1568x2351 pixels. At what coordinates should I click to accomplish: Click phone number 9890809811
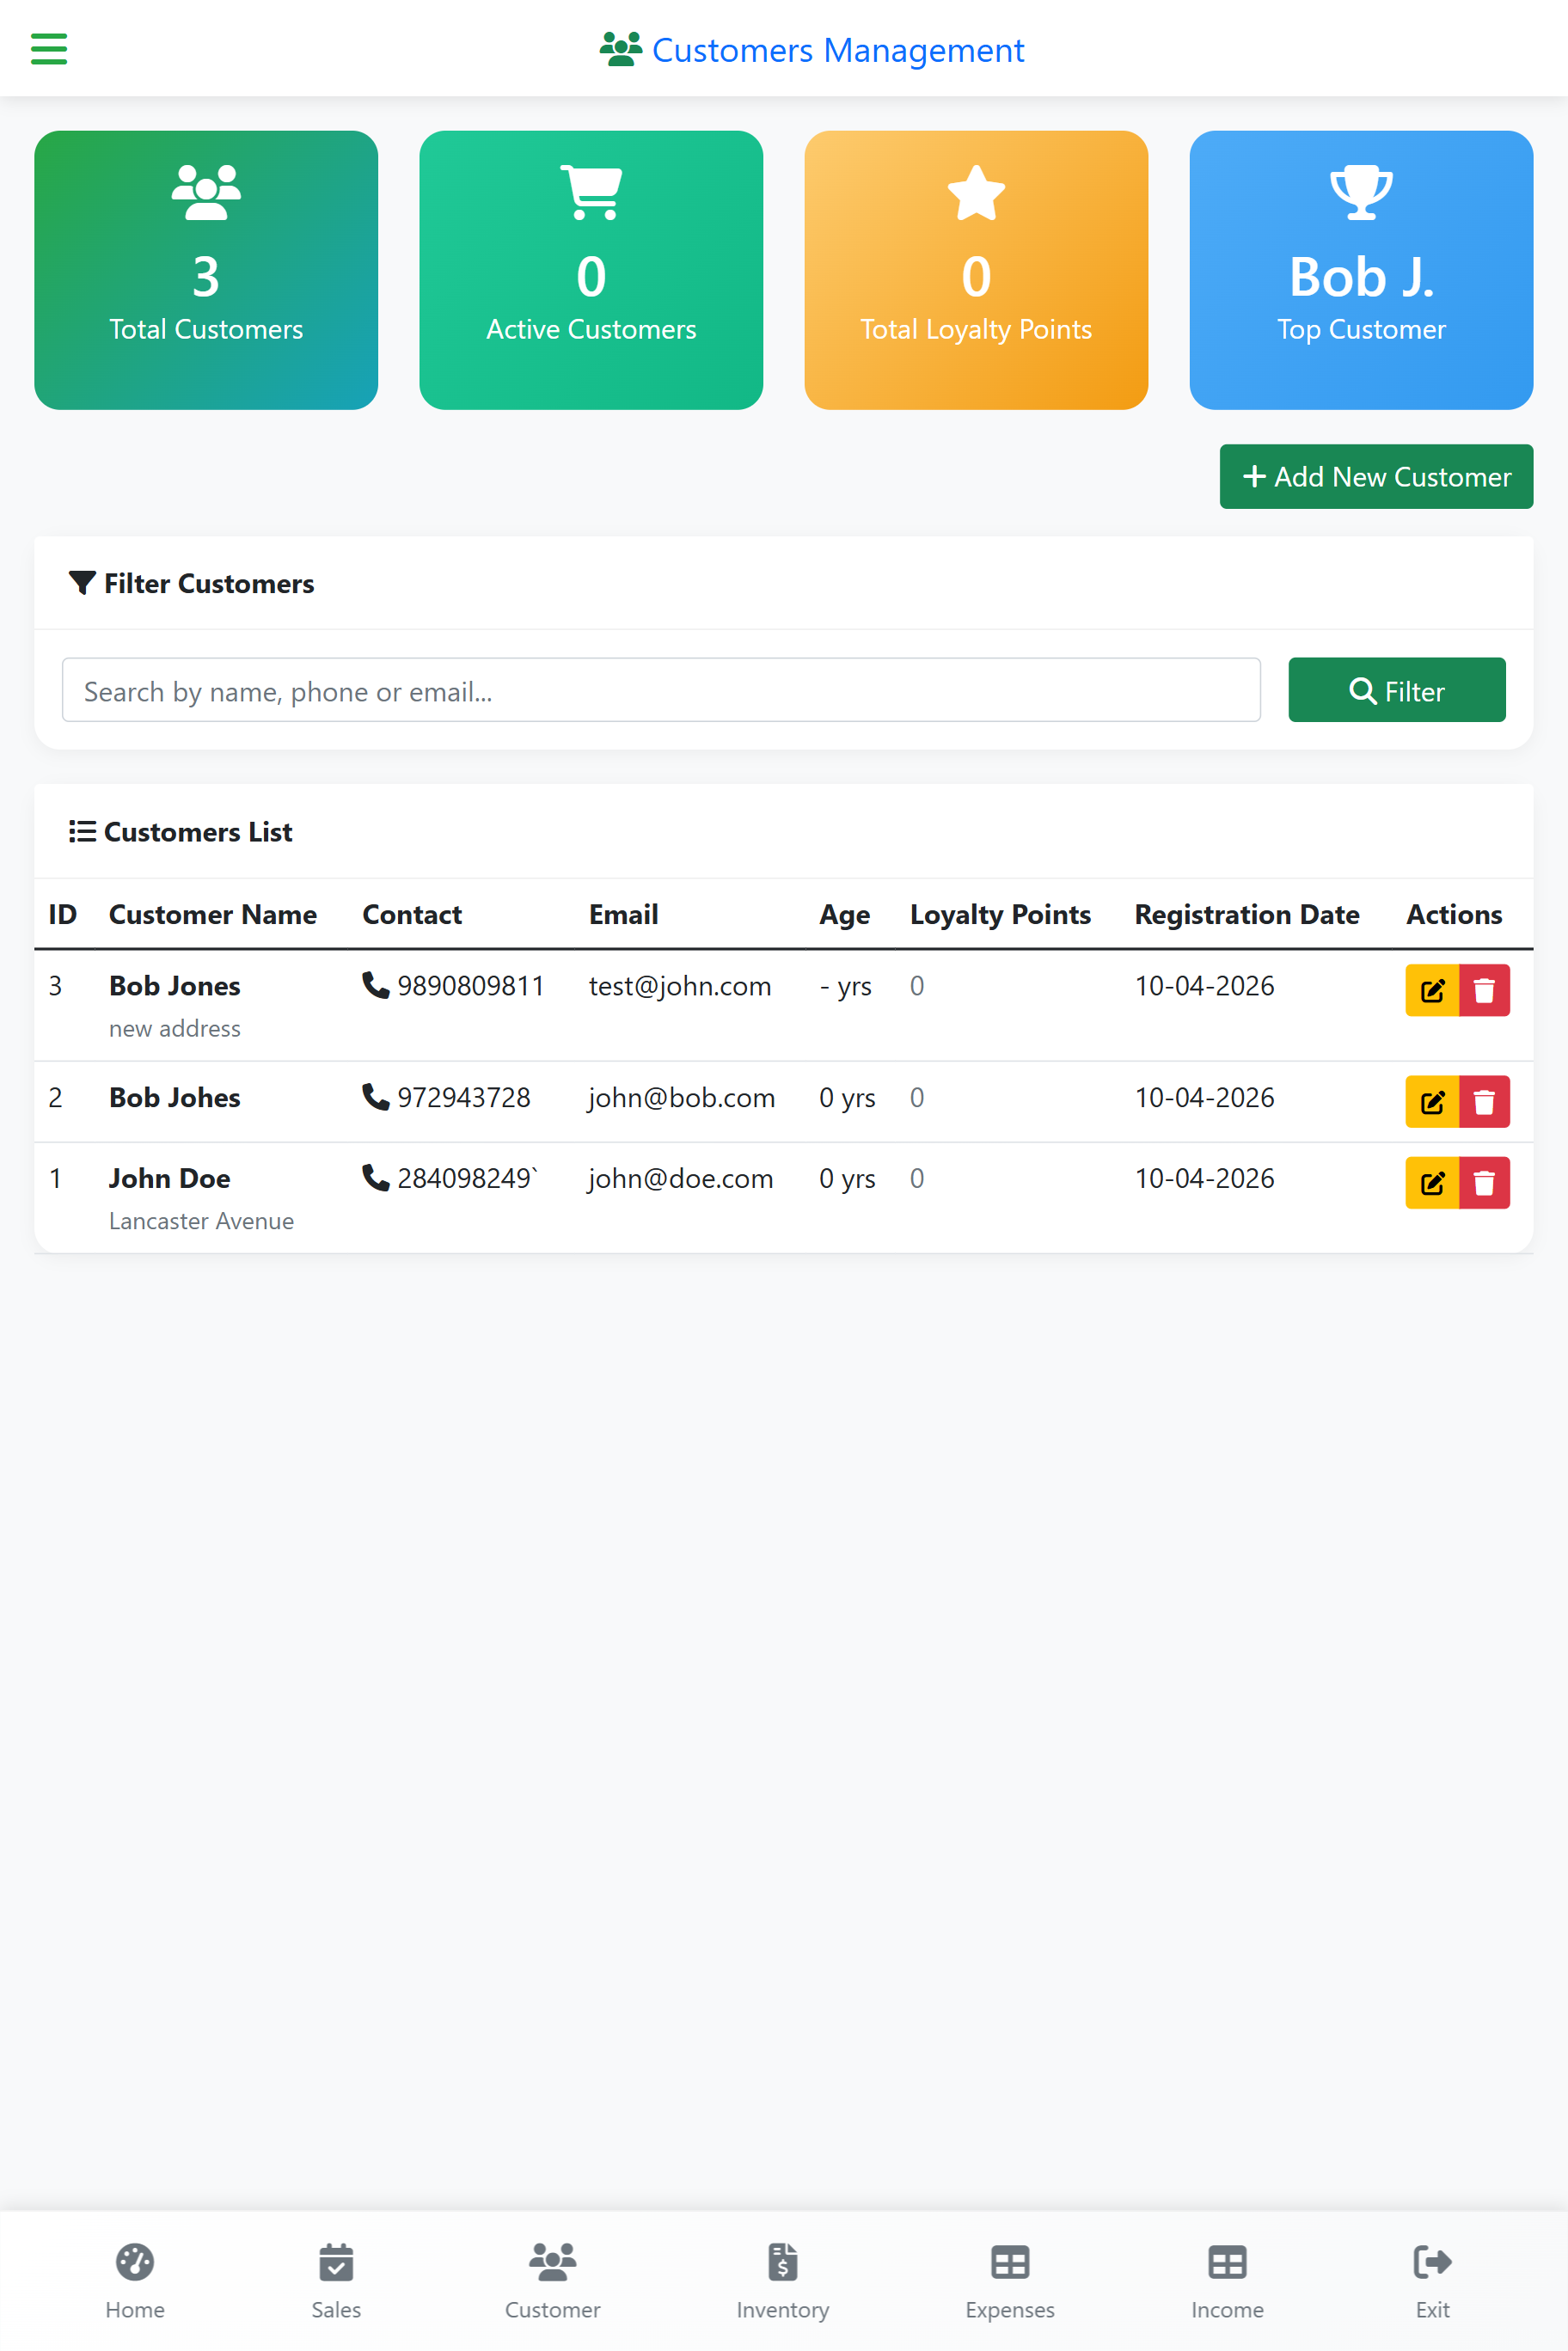(x=470, y=985)
